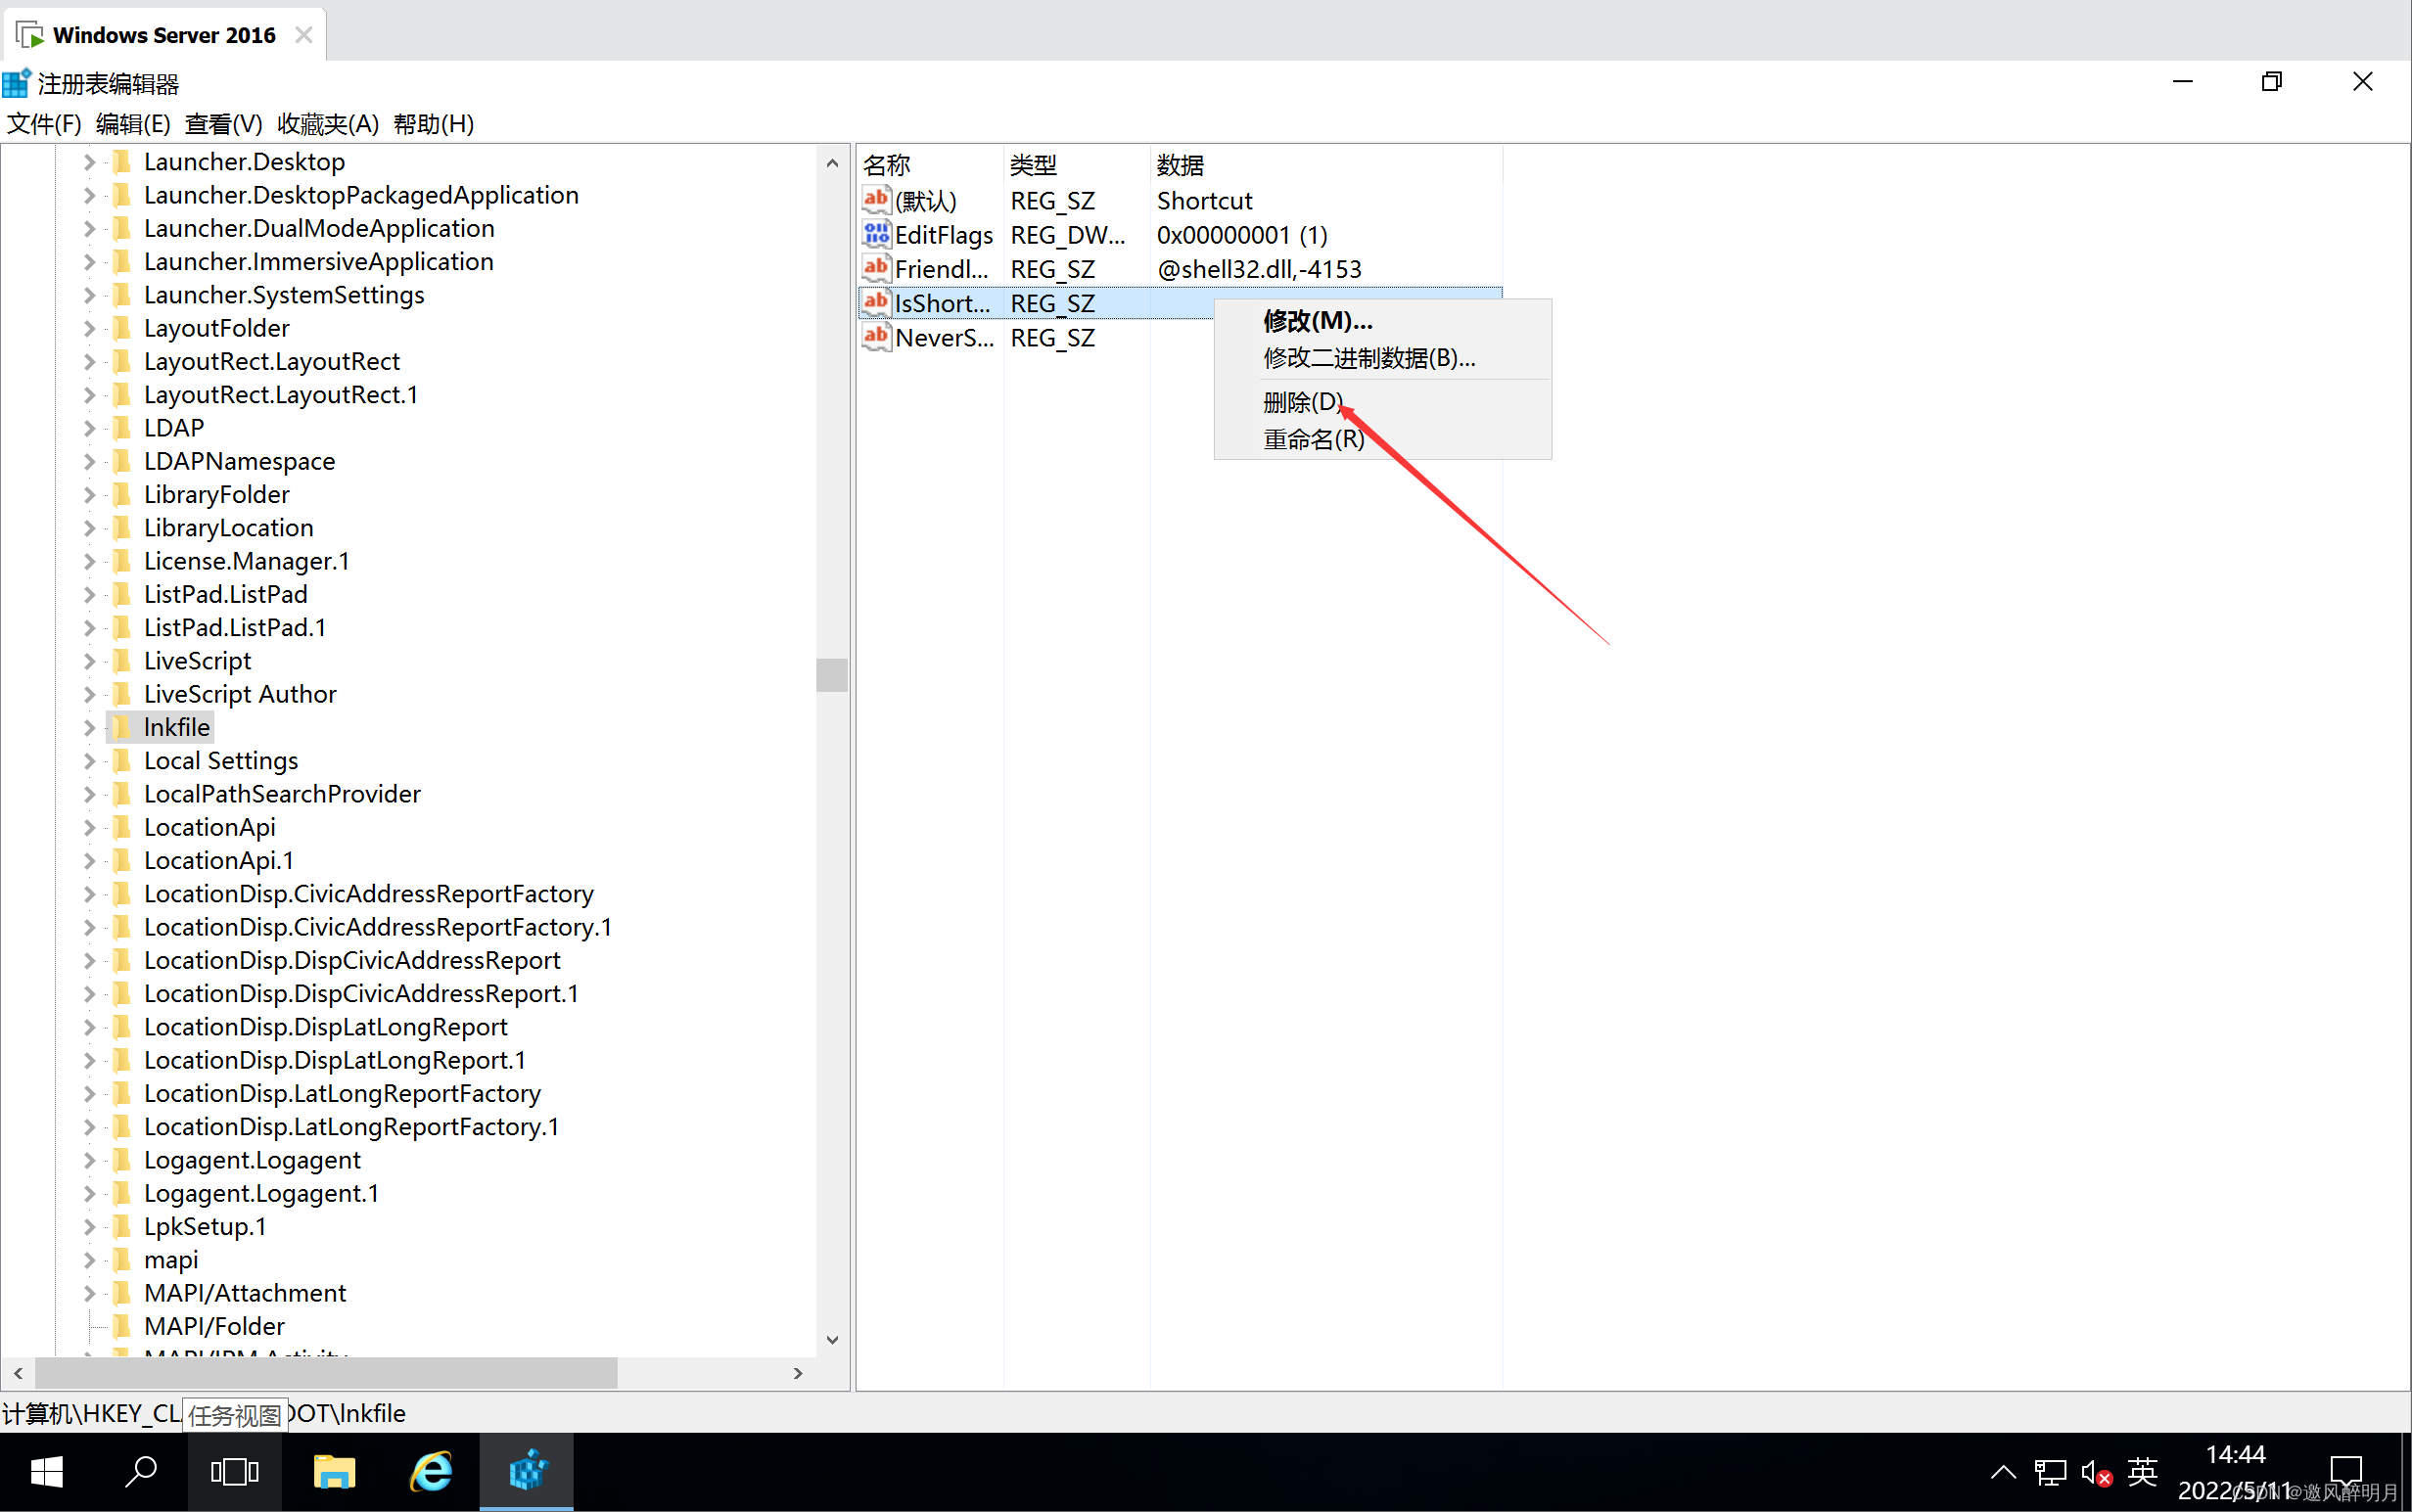Open File Explorer from taskbar
2412x1512 pixels.
click(333, 1472)
